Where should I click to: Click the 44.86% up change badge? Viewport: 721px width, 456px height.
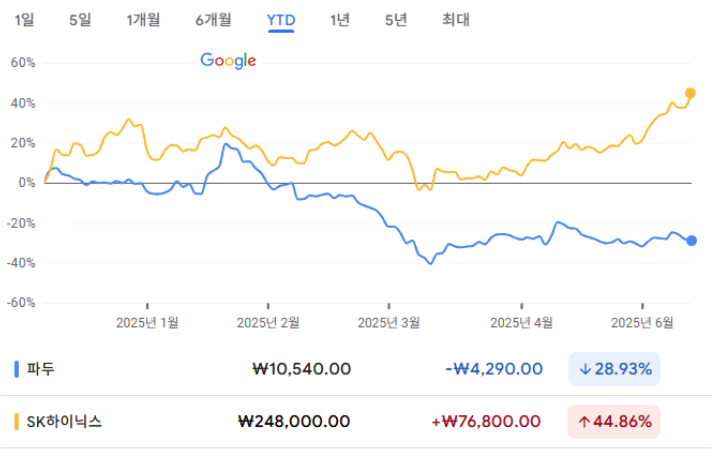614,422
